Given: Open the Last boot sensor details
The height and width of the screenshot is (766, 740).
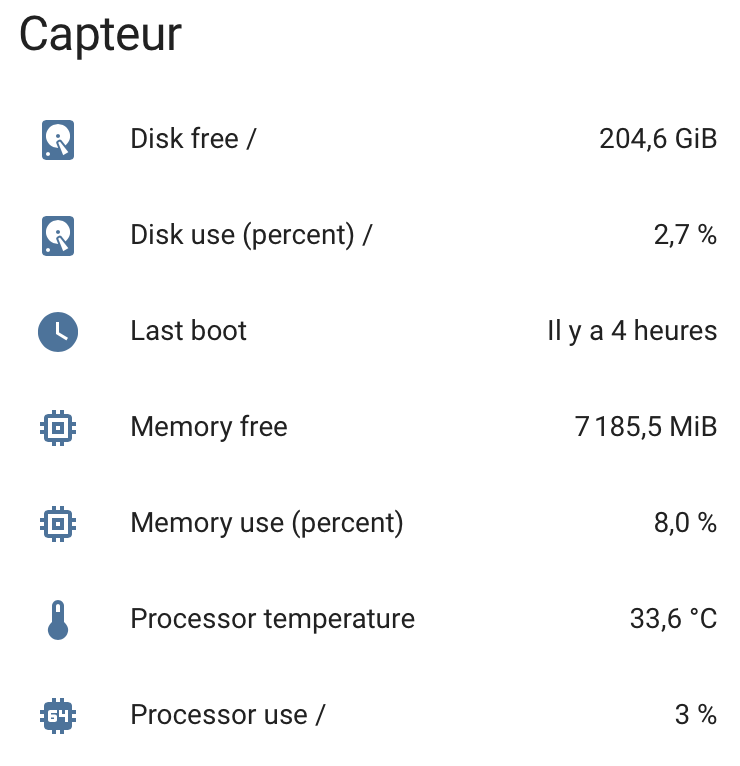Looking at the screenshot, I should coord(188,331).
